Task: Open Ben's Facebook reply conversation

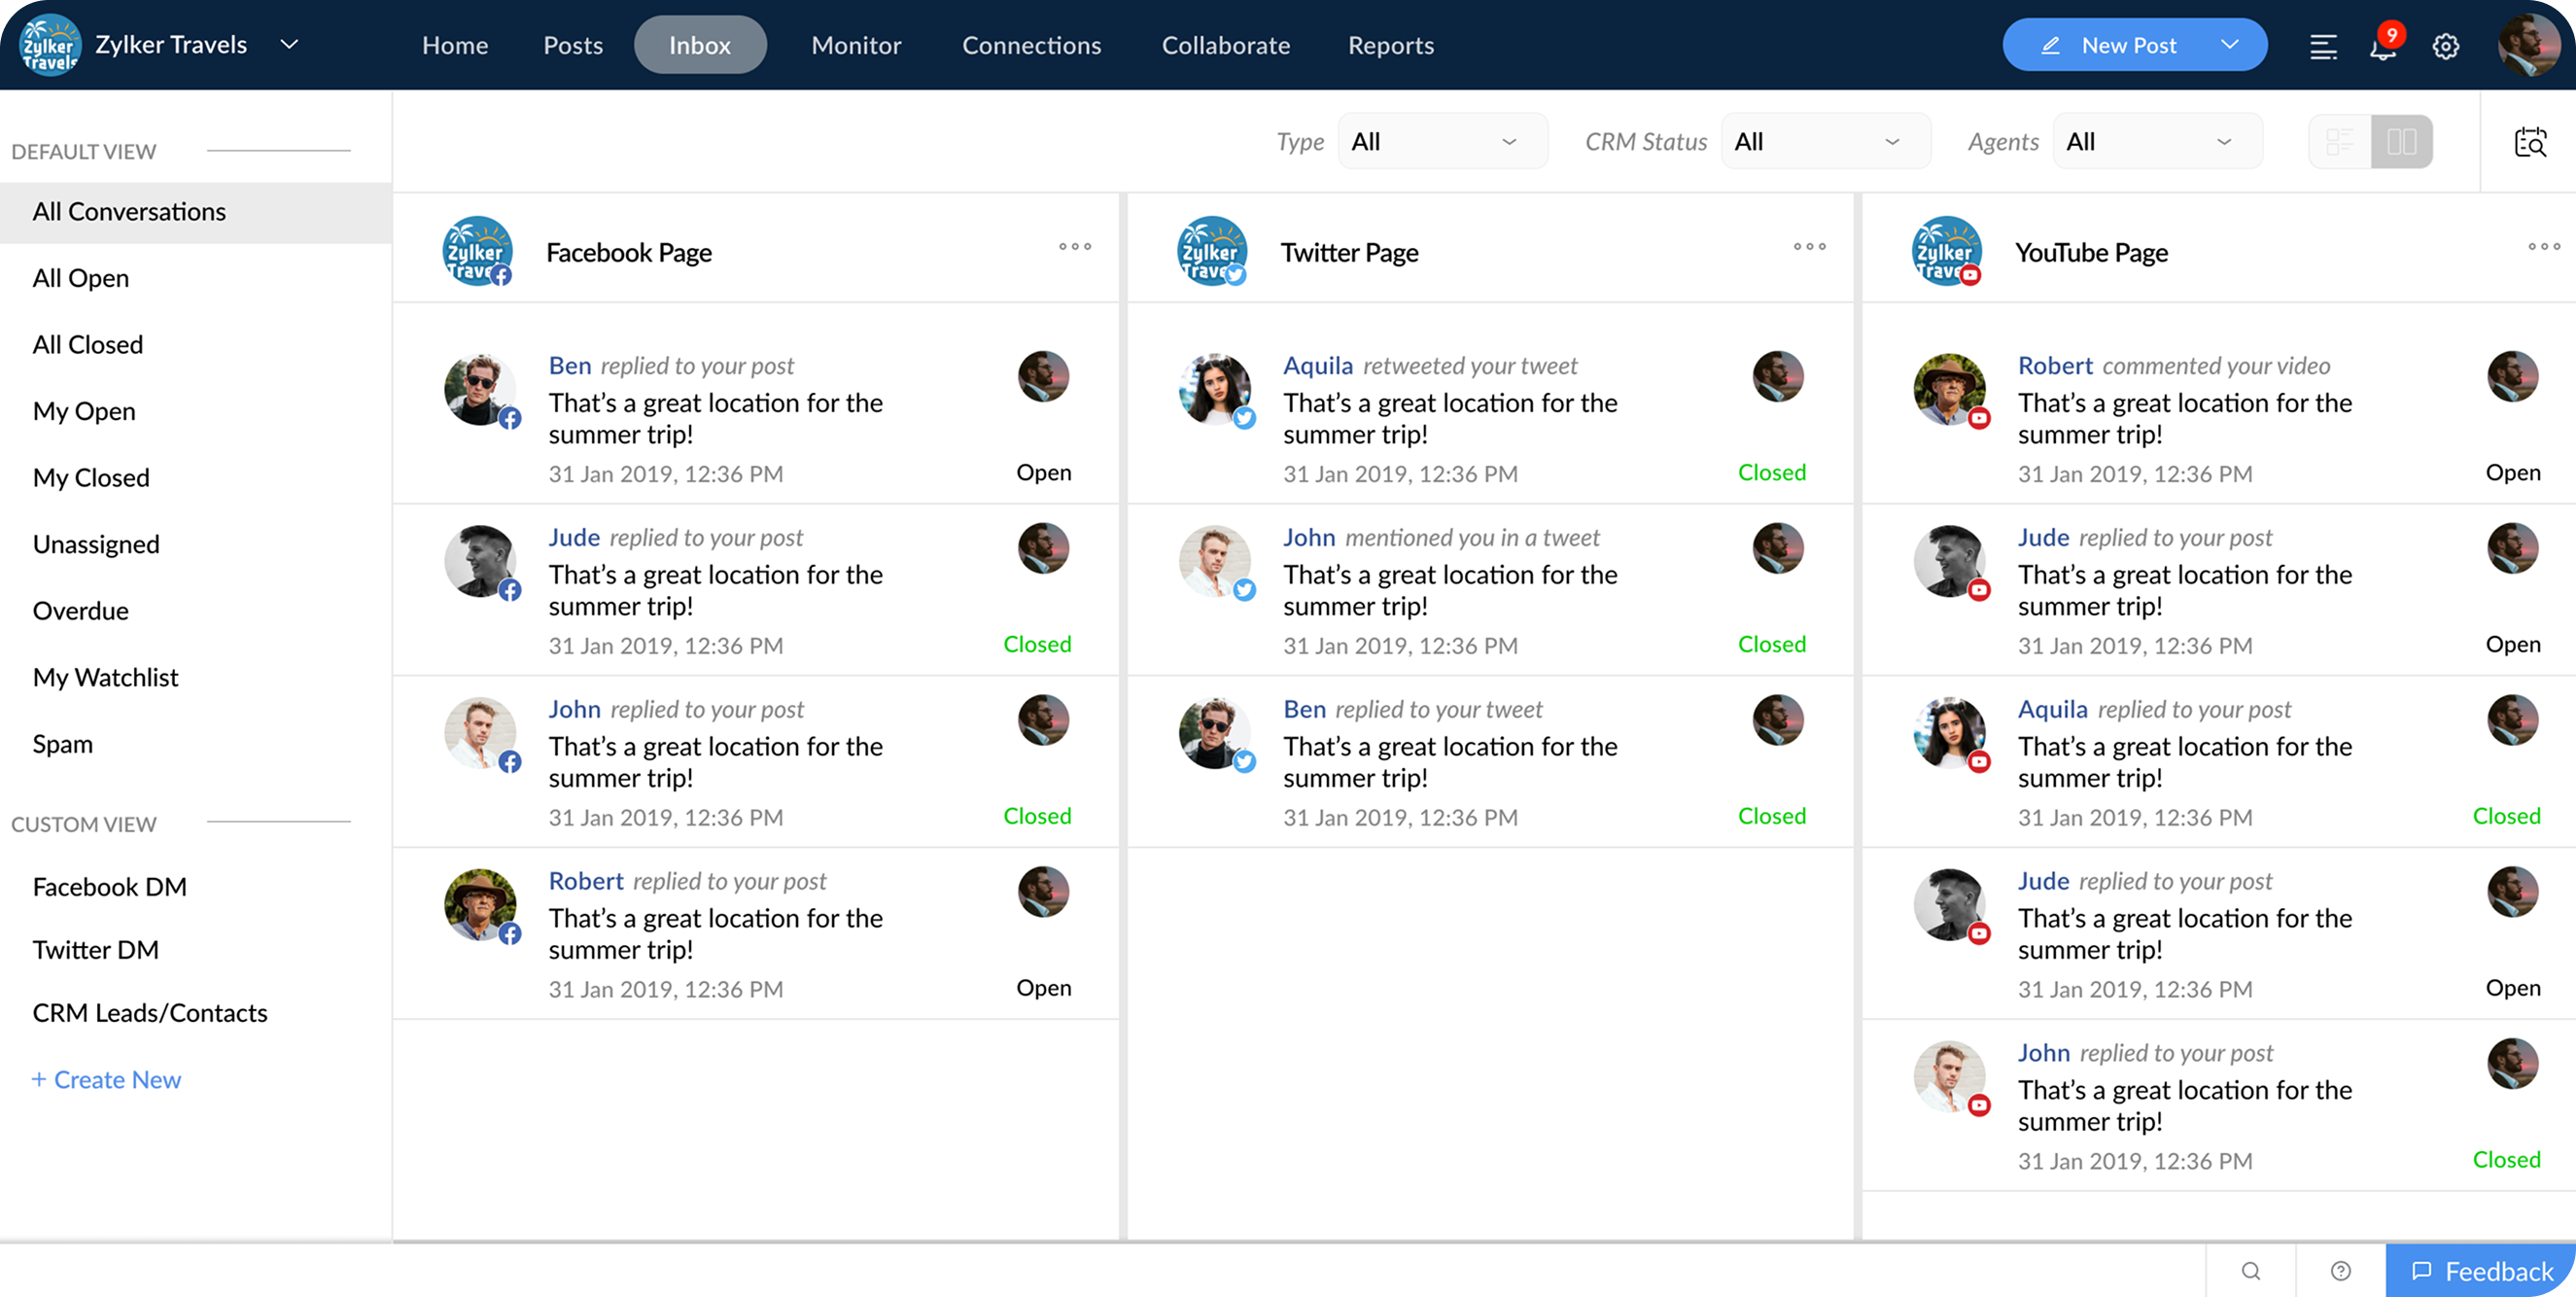Action: [715, 418]
